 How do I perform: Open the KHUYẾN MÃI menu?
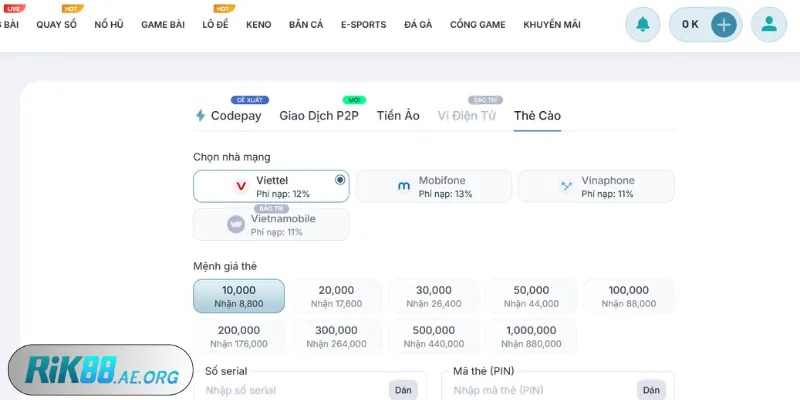coord(551,24)
